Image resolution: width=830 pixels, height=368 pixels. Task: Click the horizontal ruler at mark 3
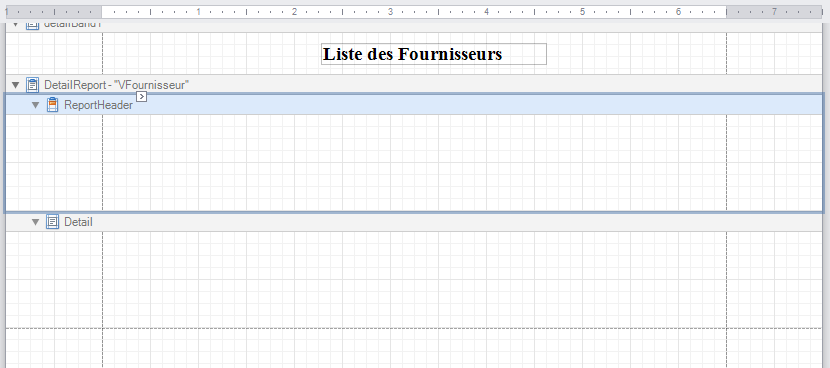[390, 12]
